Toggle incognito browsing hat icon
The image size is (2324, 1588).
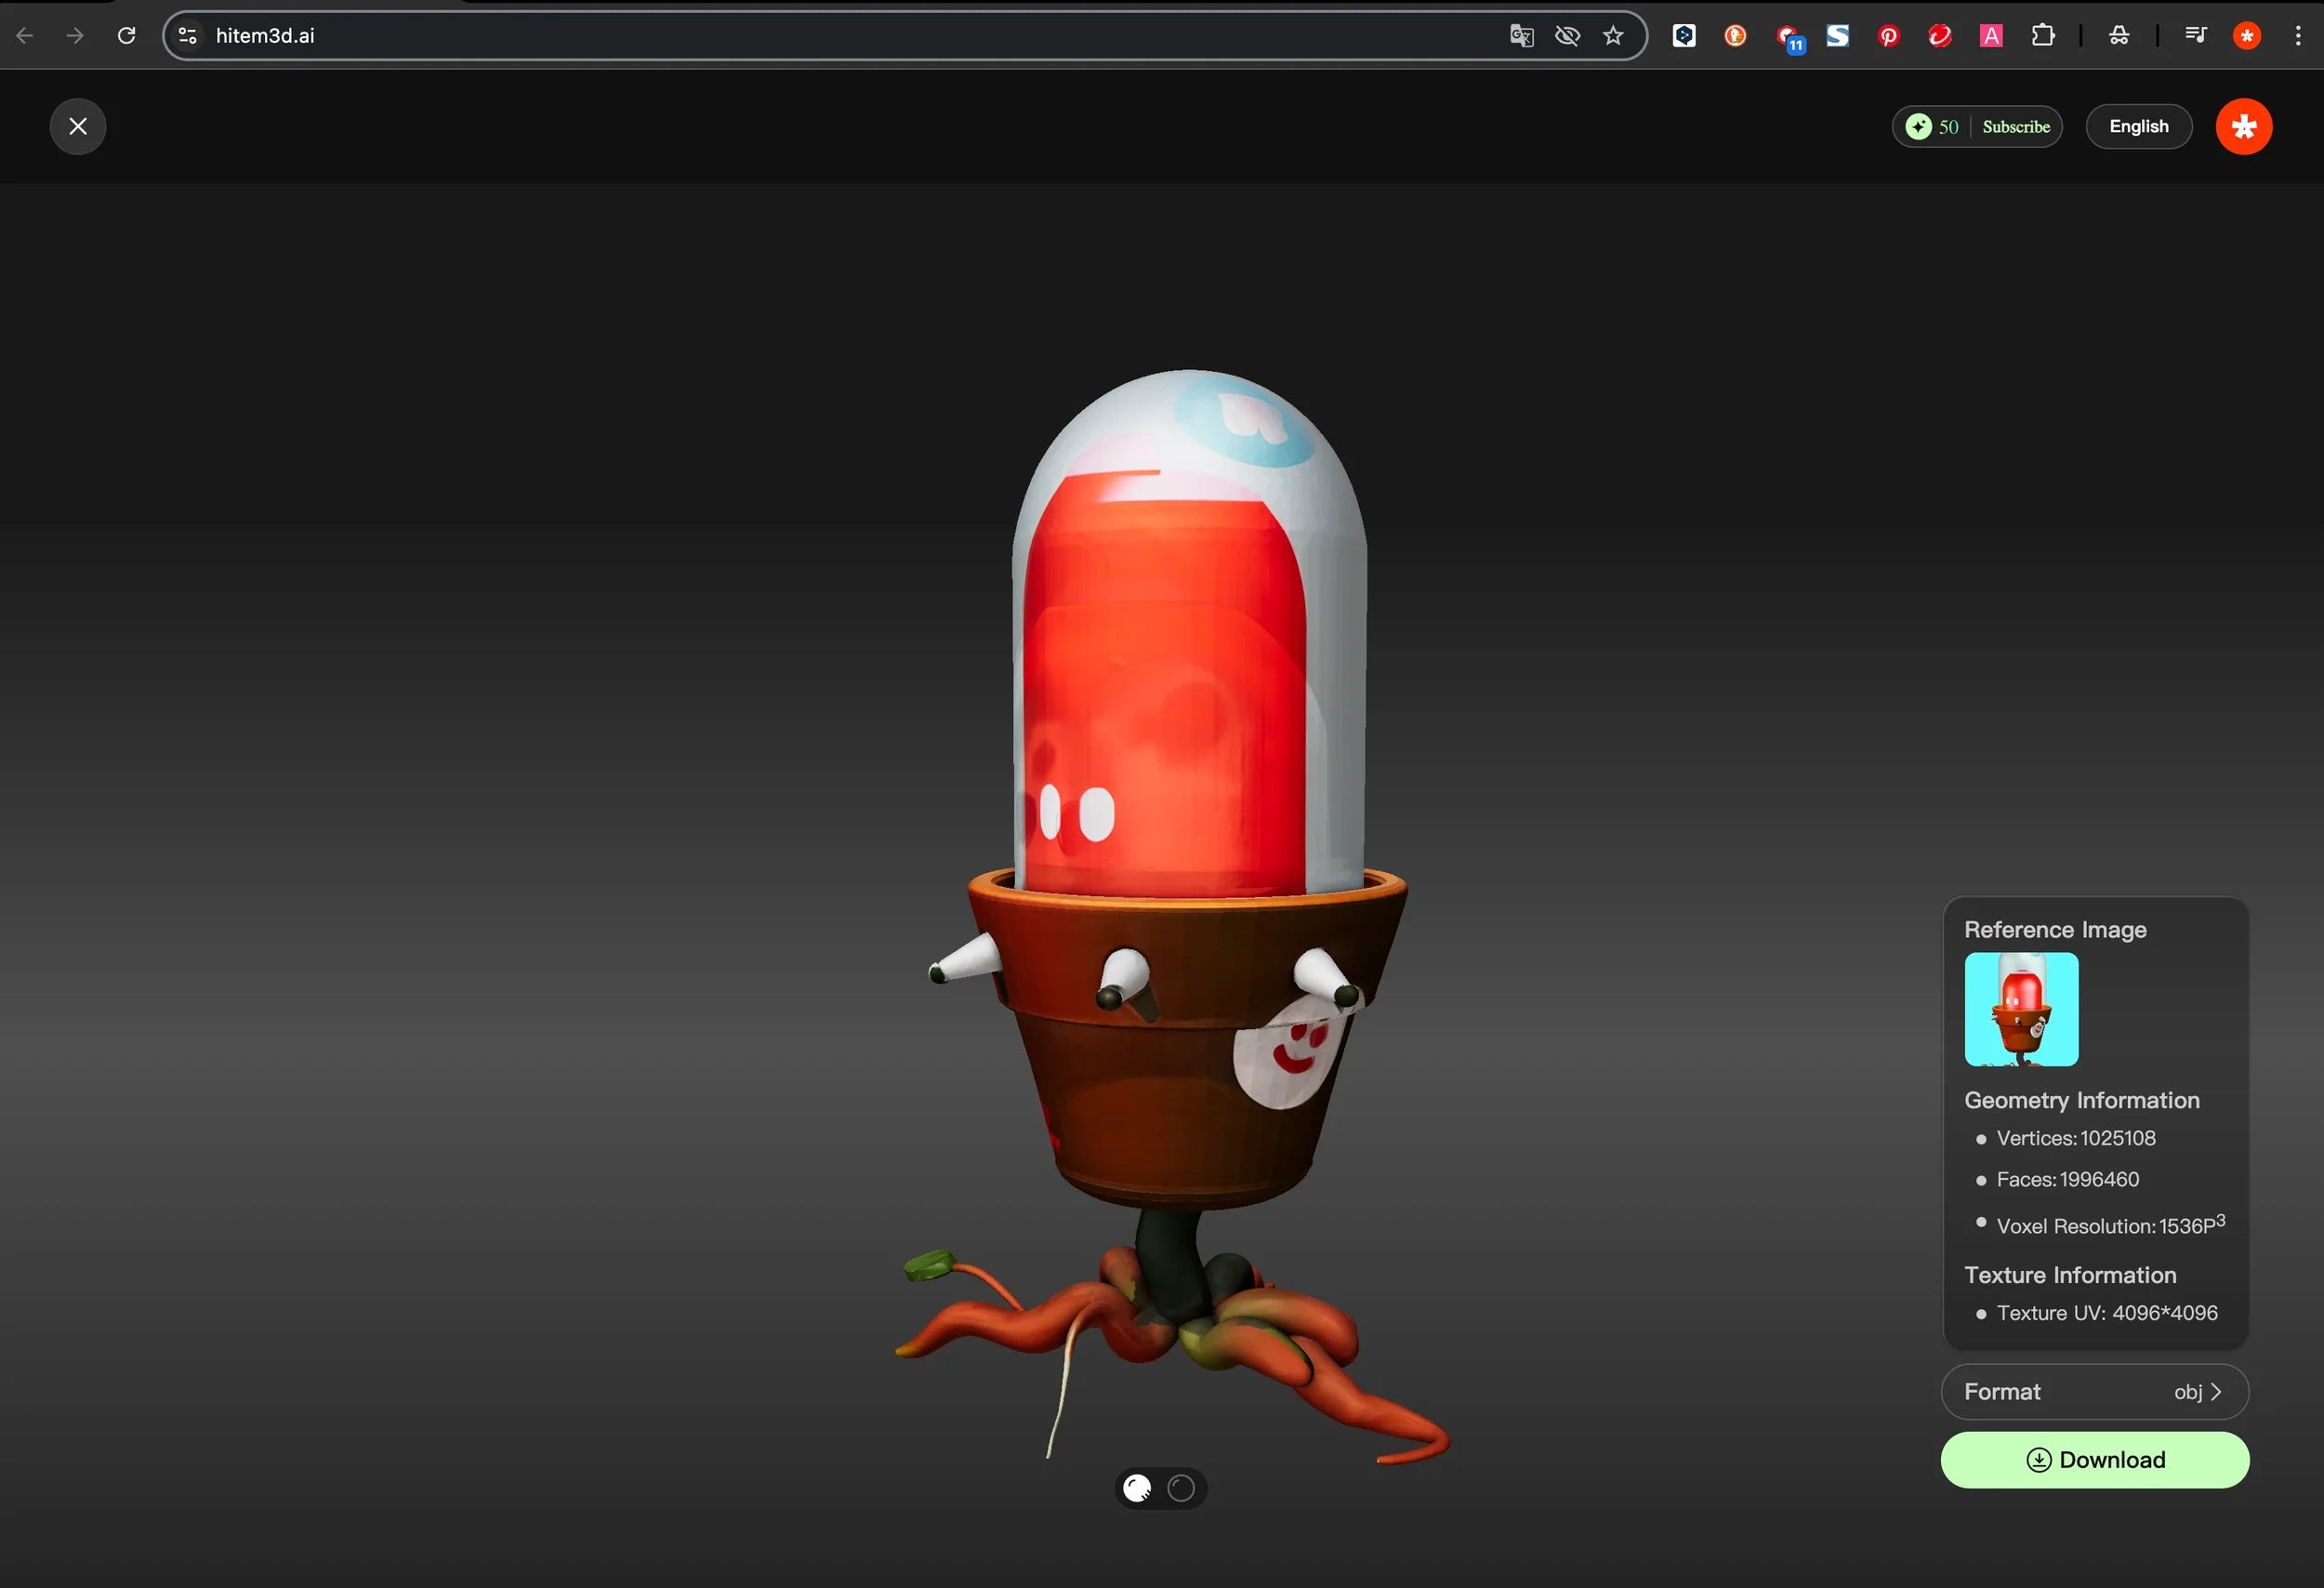click(x=2119, y=35)
